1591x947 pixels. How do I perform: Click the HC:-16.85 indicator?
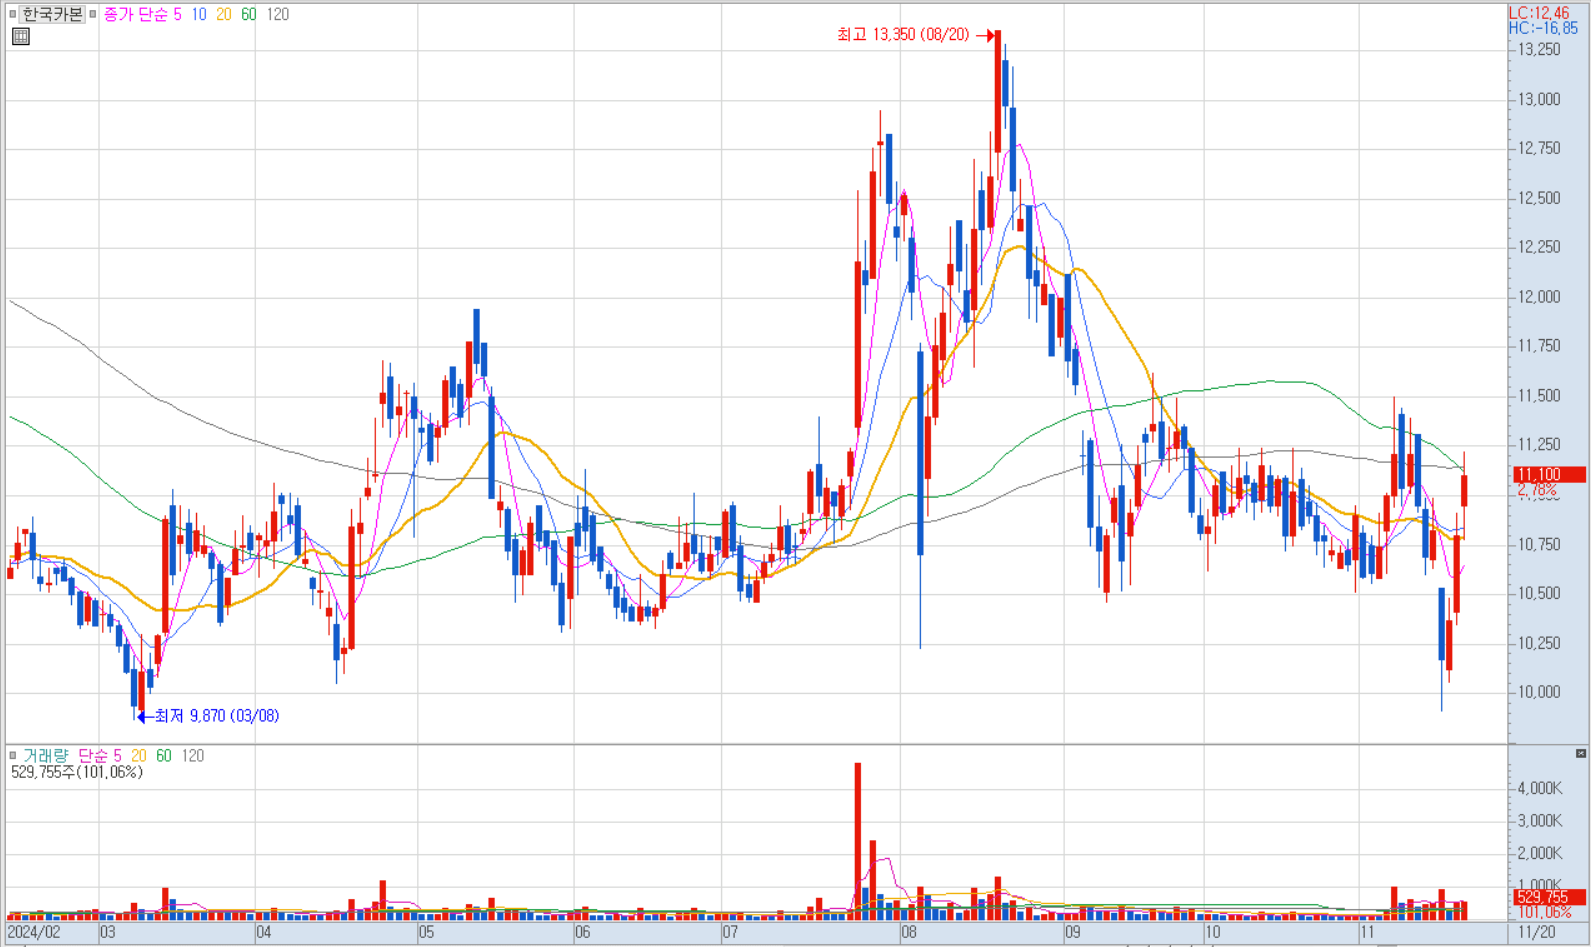(x=1543, y=28)
